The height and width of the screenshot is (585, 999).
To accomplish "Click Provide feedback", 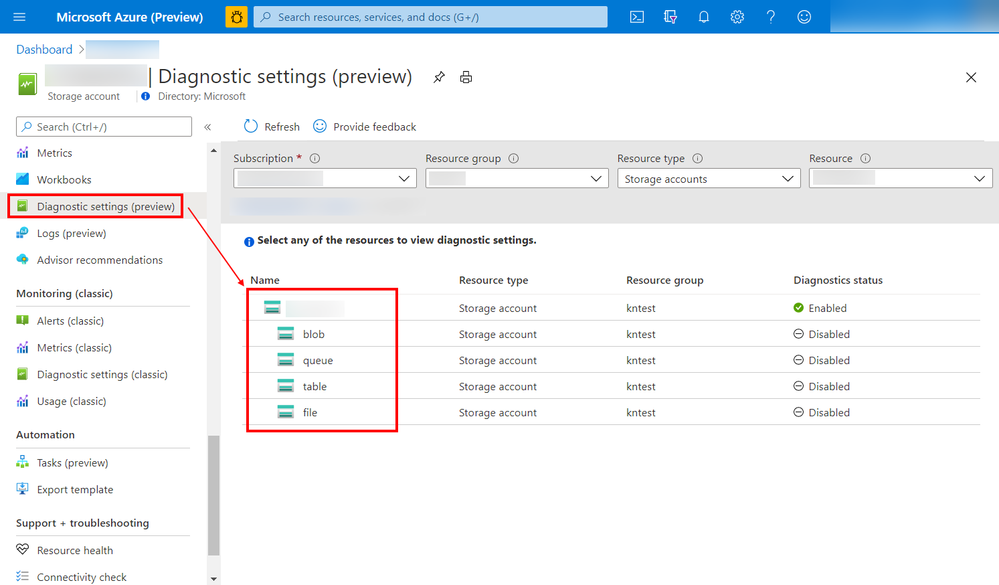I will [364, 127].
